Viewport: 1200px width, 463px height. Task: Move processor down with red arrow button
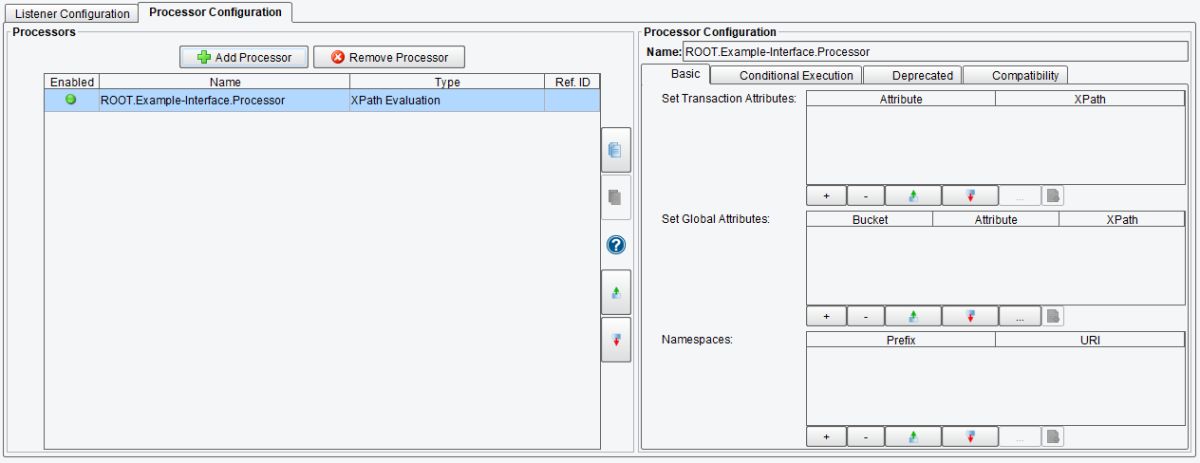(x=616, y=340)
